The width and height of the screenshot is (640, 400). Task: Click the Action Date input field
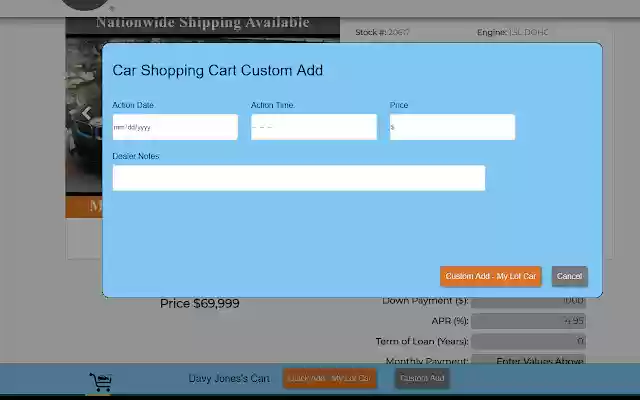coord(175,127)
